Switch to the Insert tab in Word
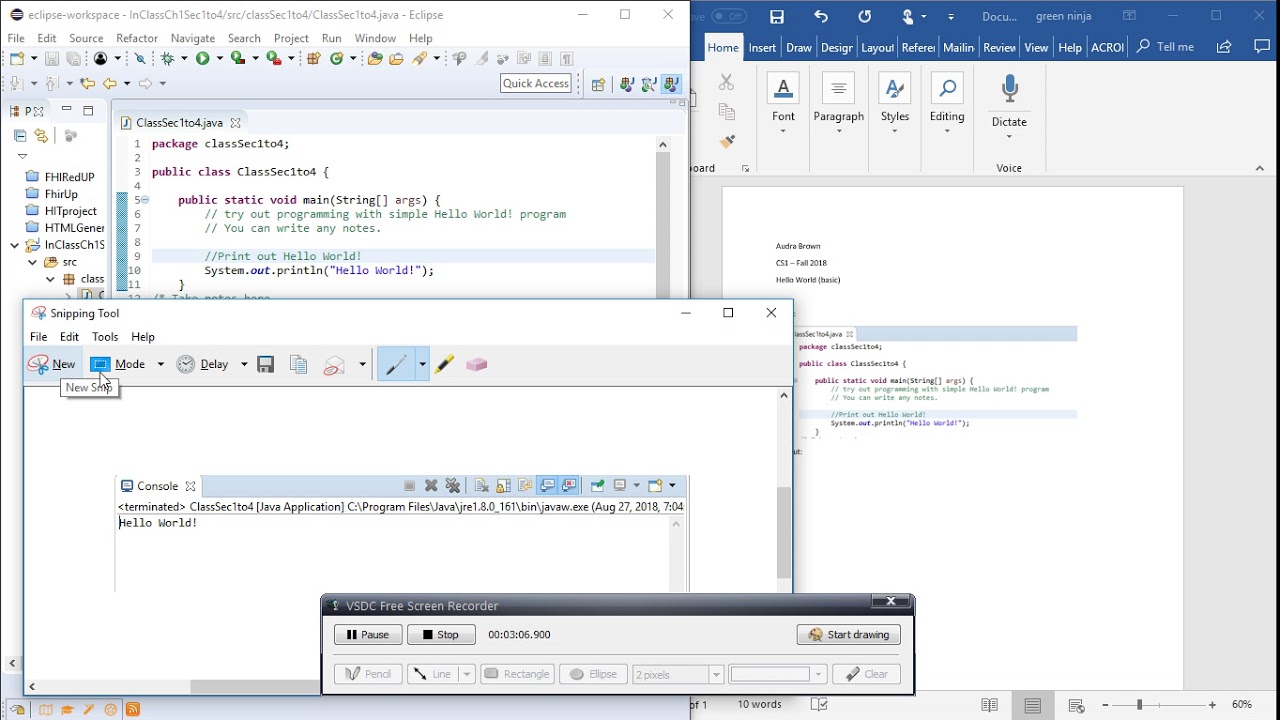Image resolution: width=1280 pixels, height=720 pixels. (x=762, y=47)
